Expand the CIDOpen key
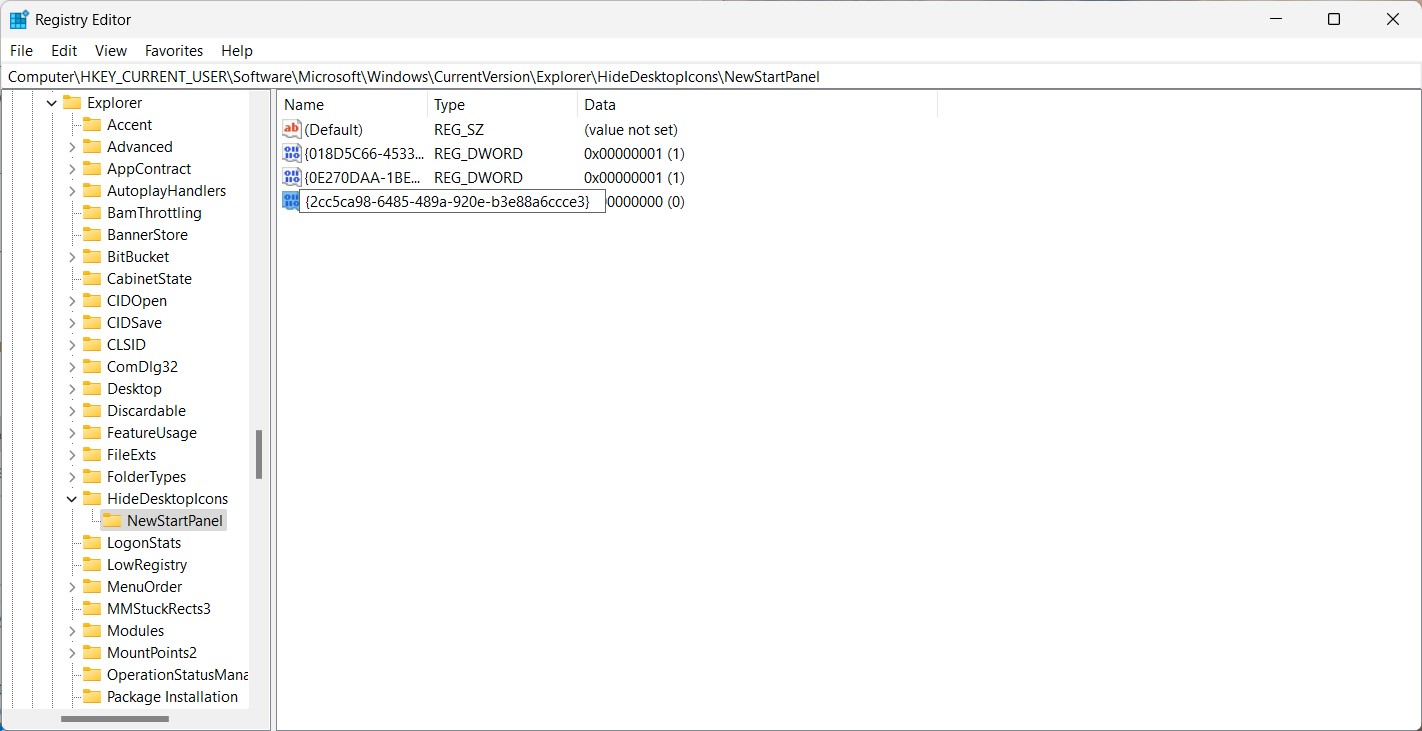 tap(72, 301)
